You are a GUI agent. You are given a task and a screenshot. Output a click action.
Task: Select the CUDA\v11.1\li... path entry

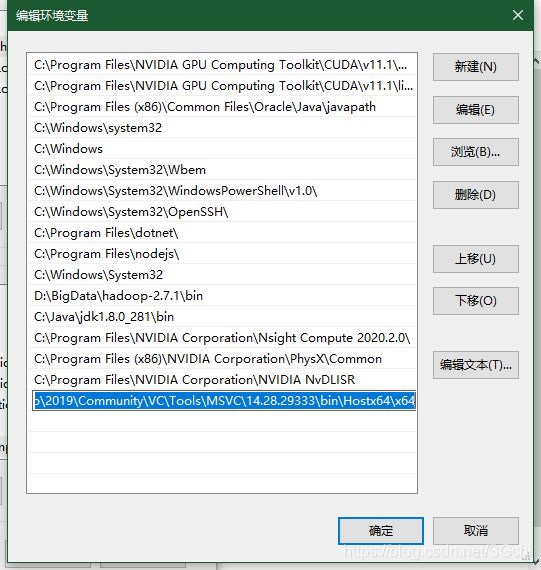(223, 86)
